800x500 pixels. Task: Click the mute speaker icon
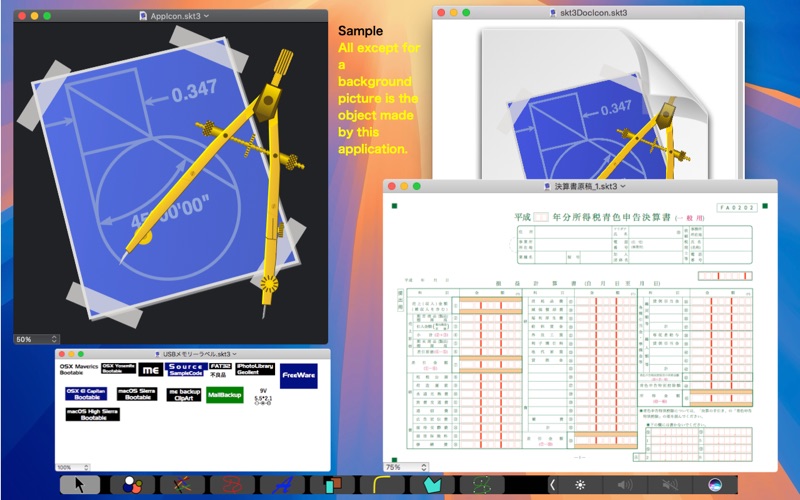coord(670,485)
